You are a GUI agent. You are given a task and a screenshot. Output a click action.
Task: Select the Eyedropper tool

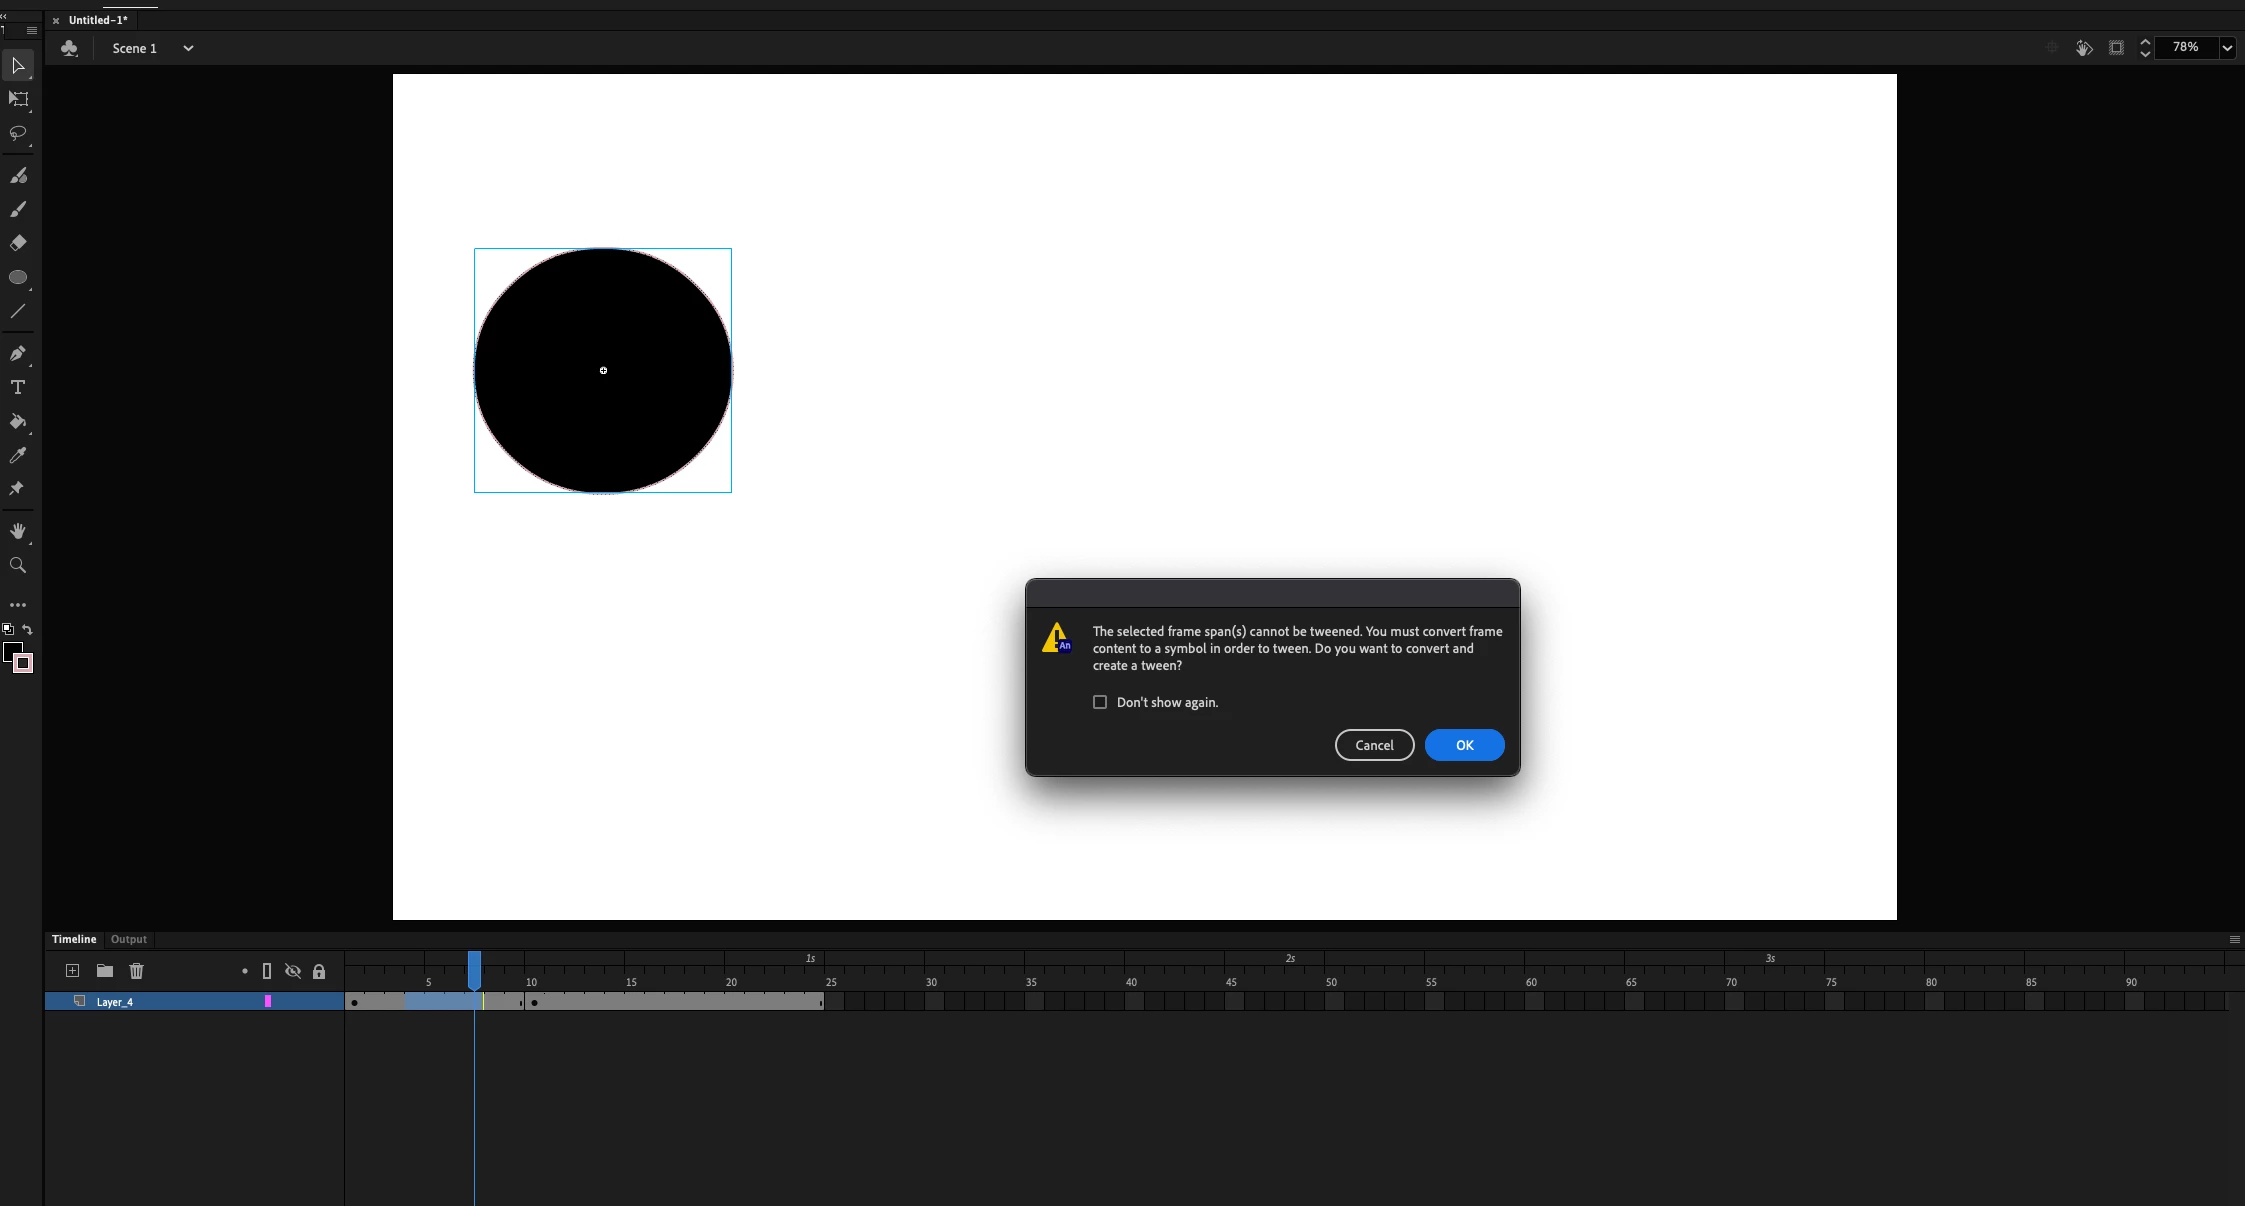(x=18, y=455)
